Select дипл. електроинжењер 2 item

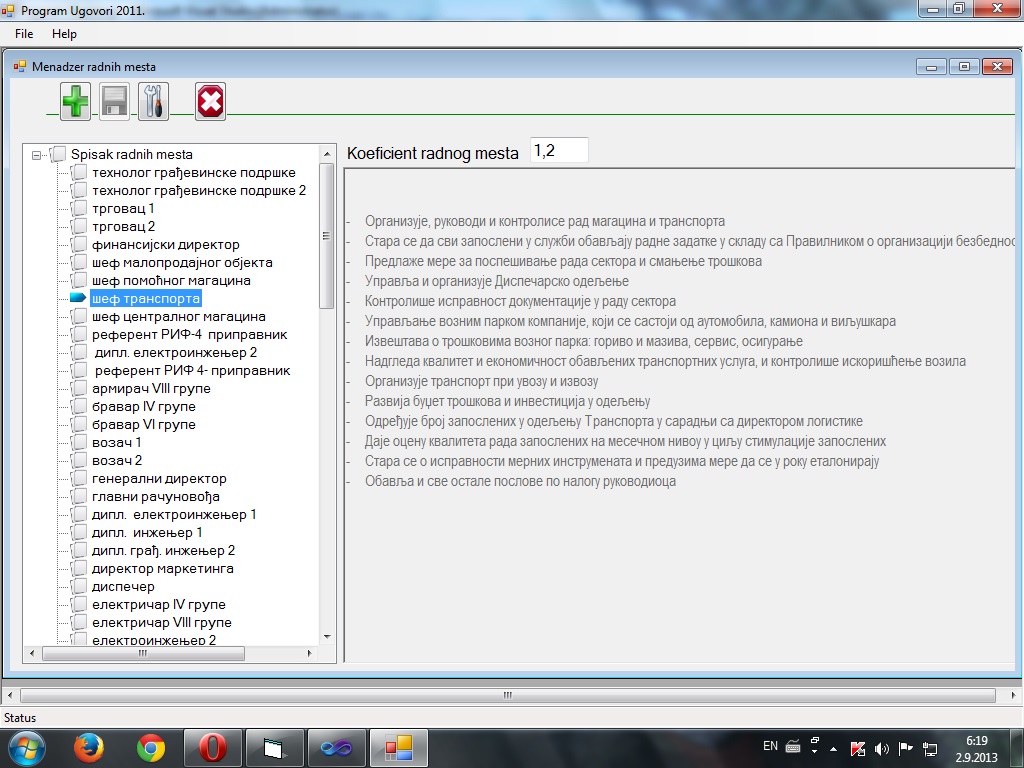[176, 353]
